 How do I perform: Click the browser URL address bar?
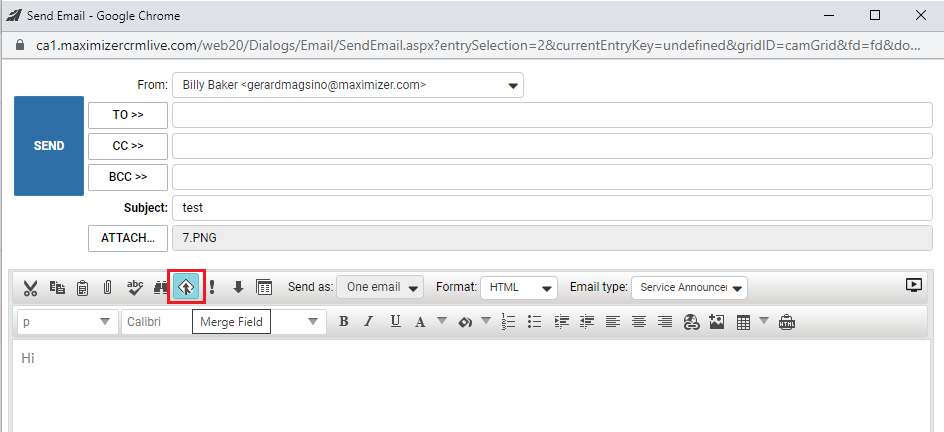478,45
